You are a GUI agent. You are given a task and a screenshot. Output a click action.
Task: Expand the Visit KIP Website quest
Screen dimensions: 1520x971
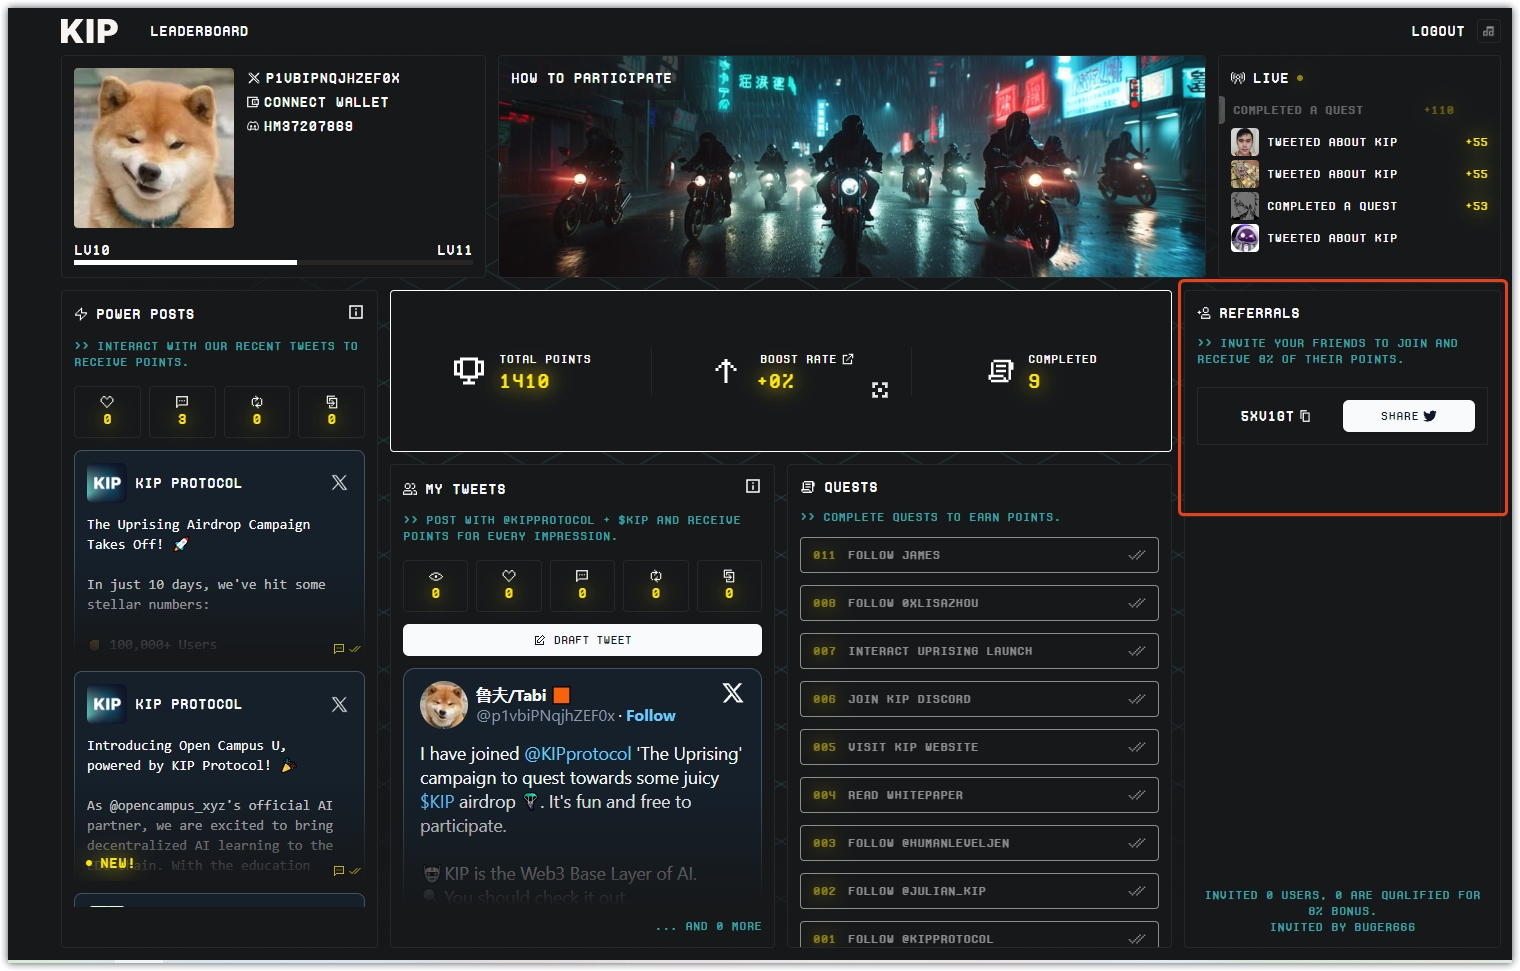(978, 747)
